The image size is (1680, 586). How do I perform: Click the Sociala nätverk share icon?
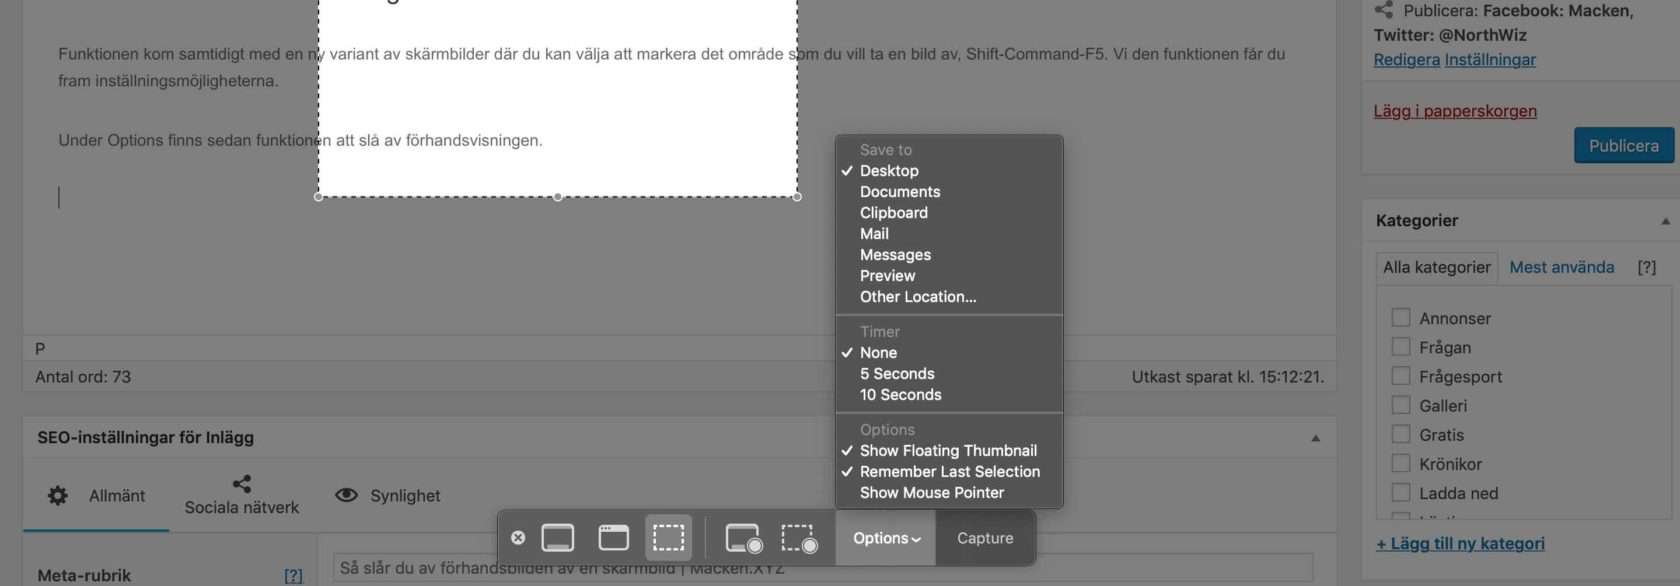[x=242, y=484]
